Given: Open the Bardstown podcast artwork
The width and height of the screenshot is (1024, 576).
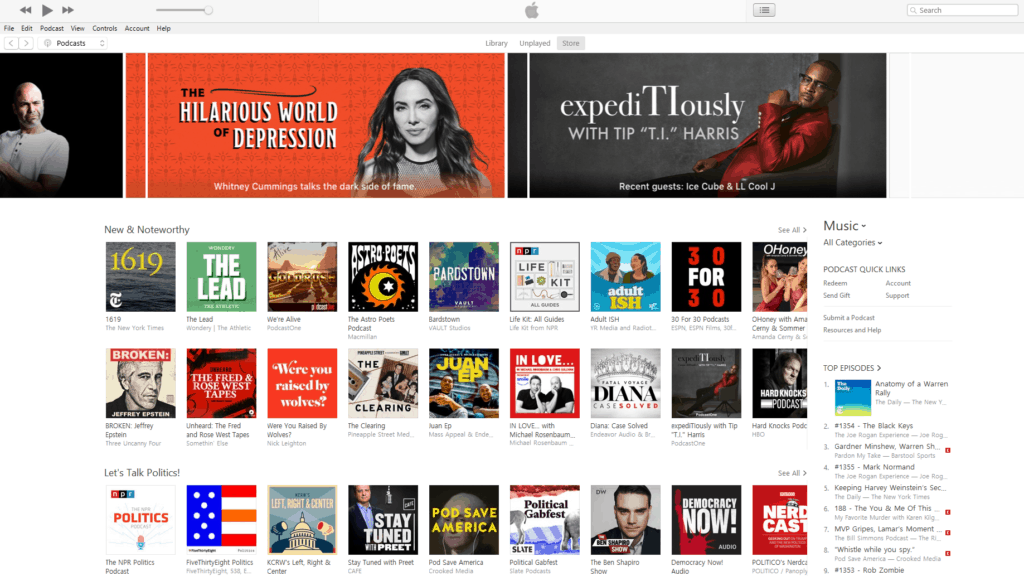Looking at the screenshot, I should tap(464, 277).
